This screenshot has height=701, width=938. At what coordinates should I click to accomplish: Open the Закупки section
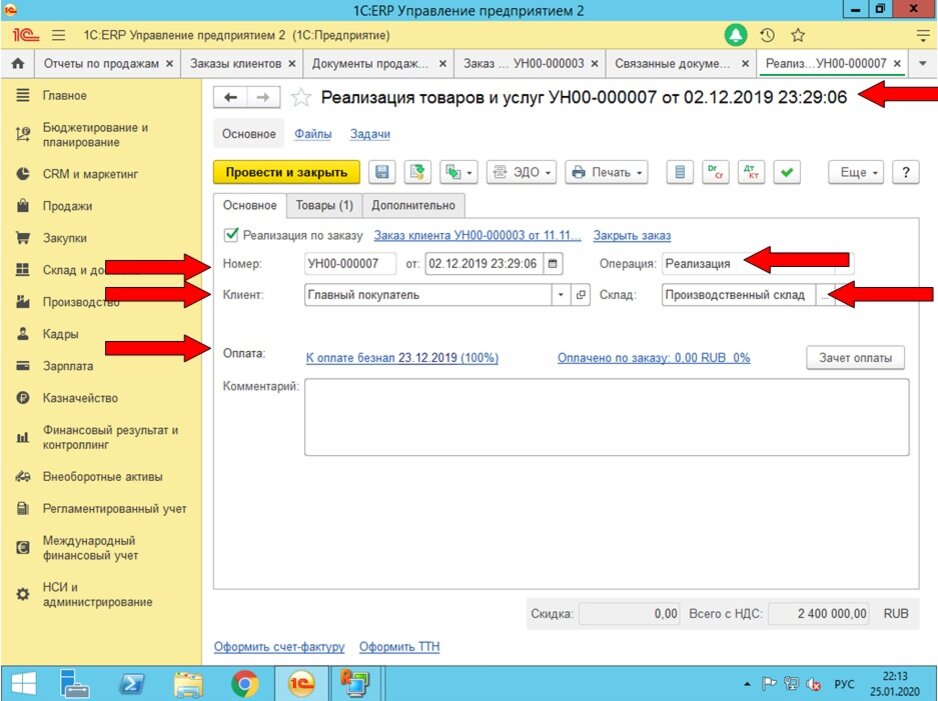pyautogui.click(x=65, y=238)
